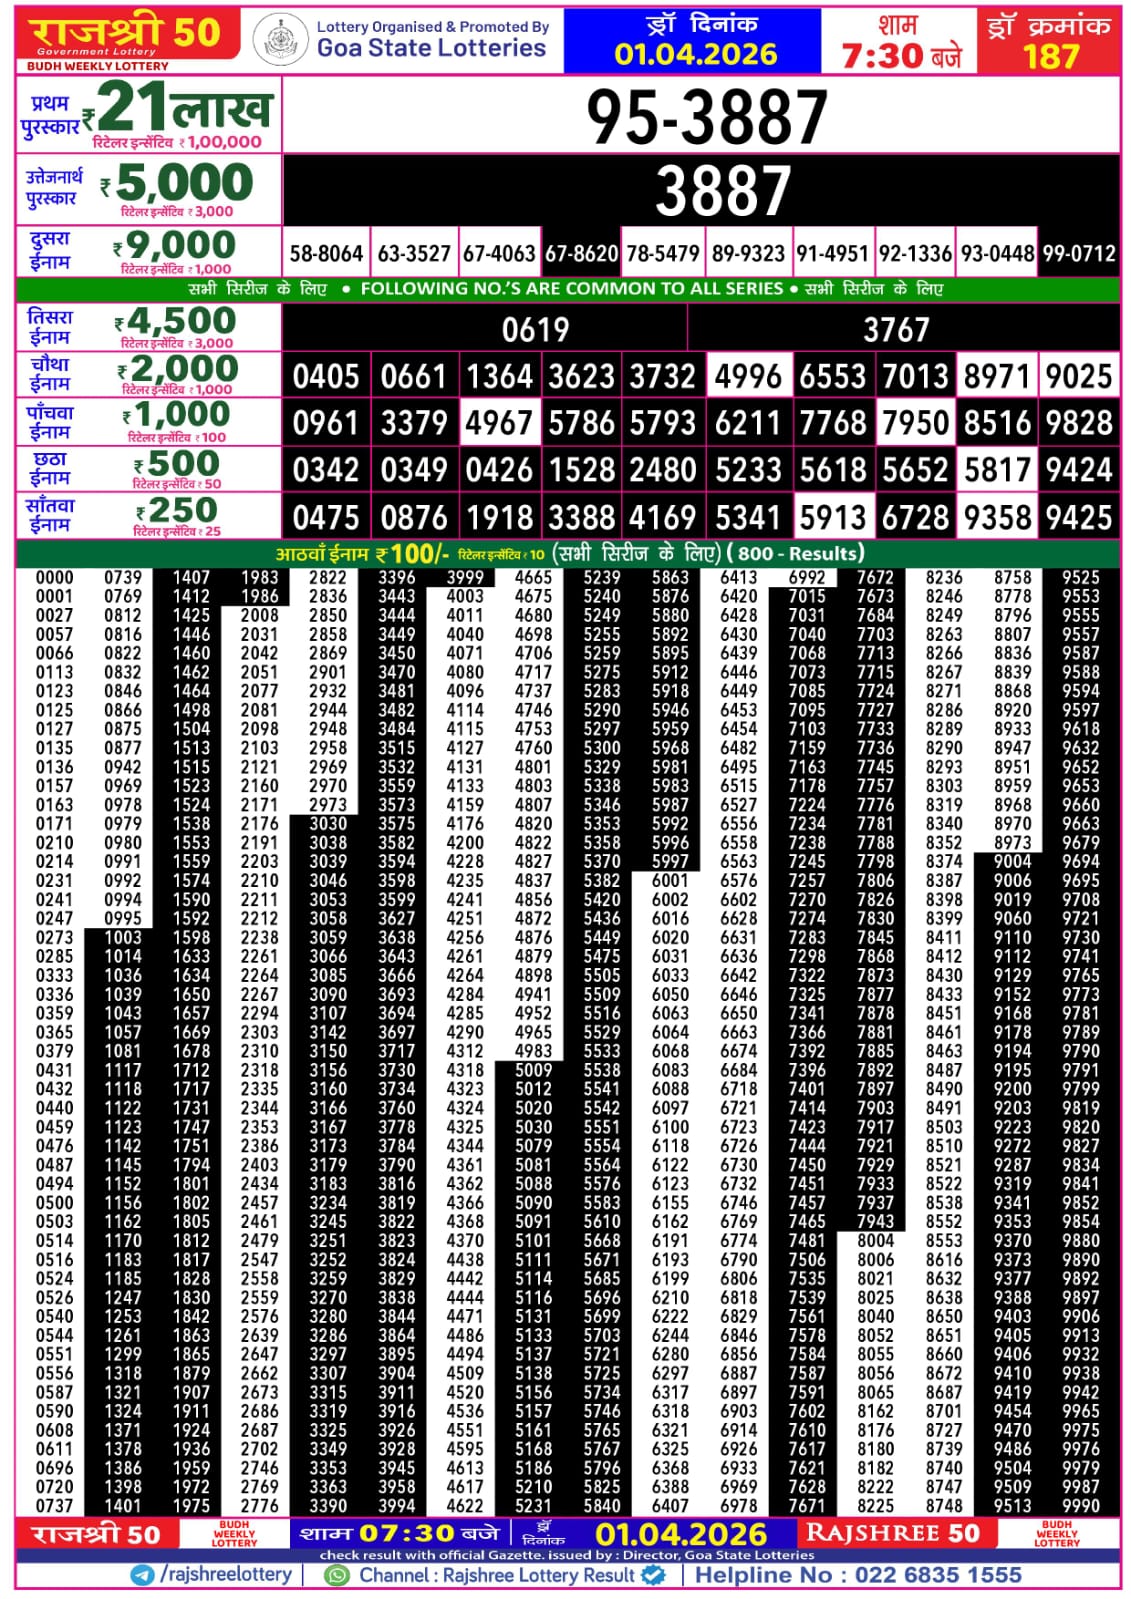The height and width of the screenshot is (1599, 1131).
Task: Click the Telegram icon in the footer
Action: coord(142,1575)
